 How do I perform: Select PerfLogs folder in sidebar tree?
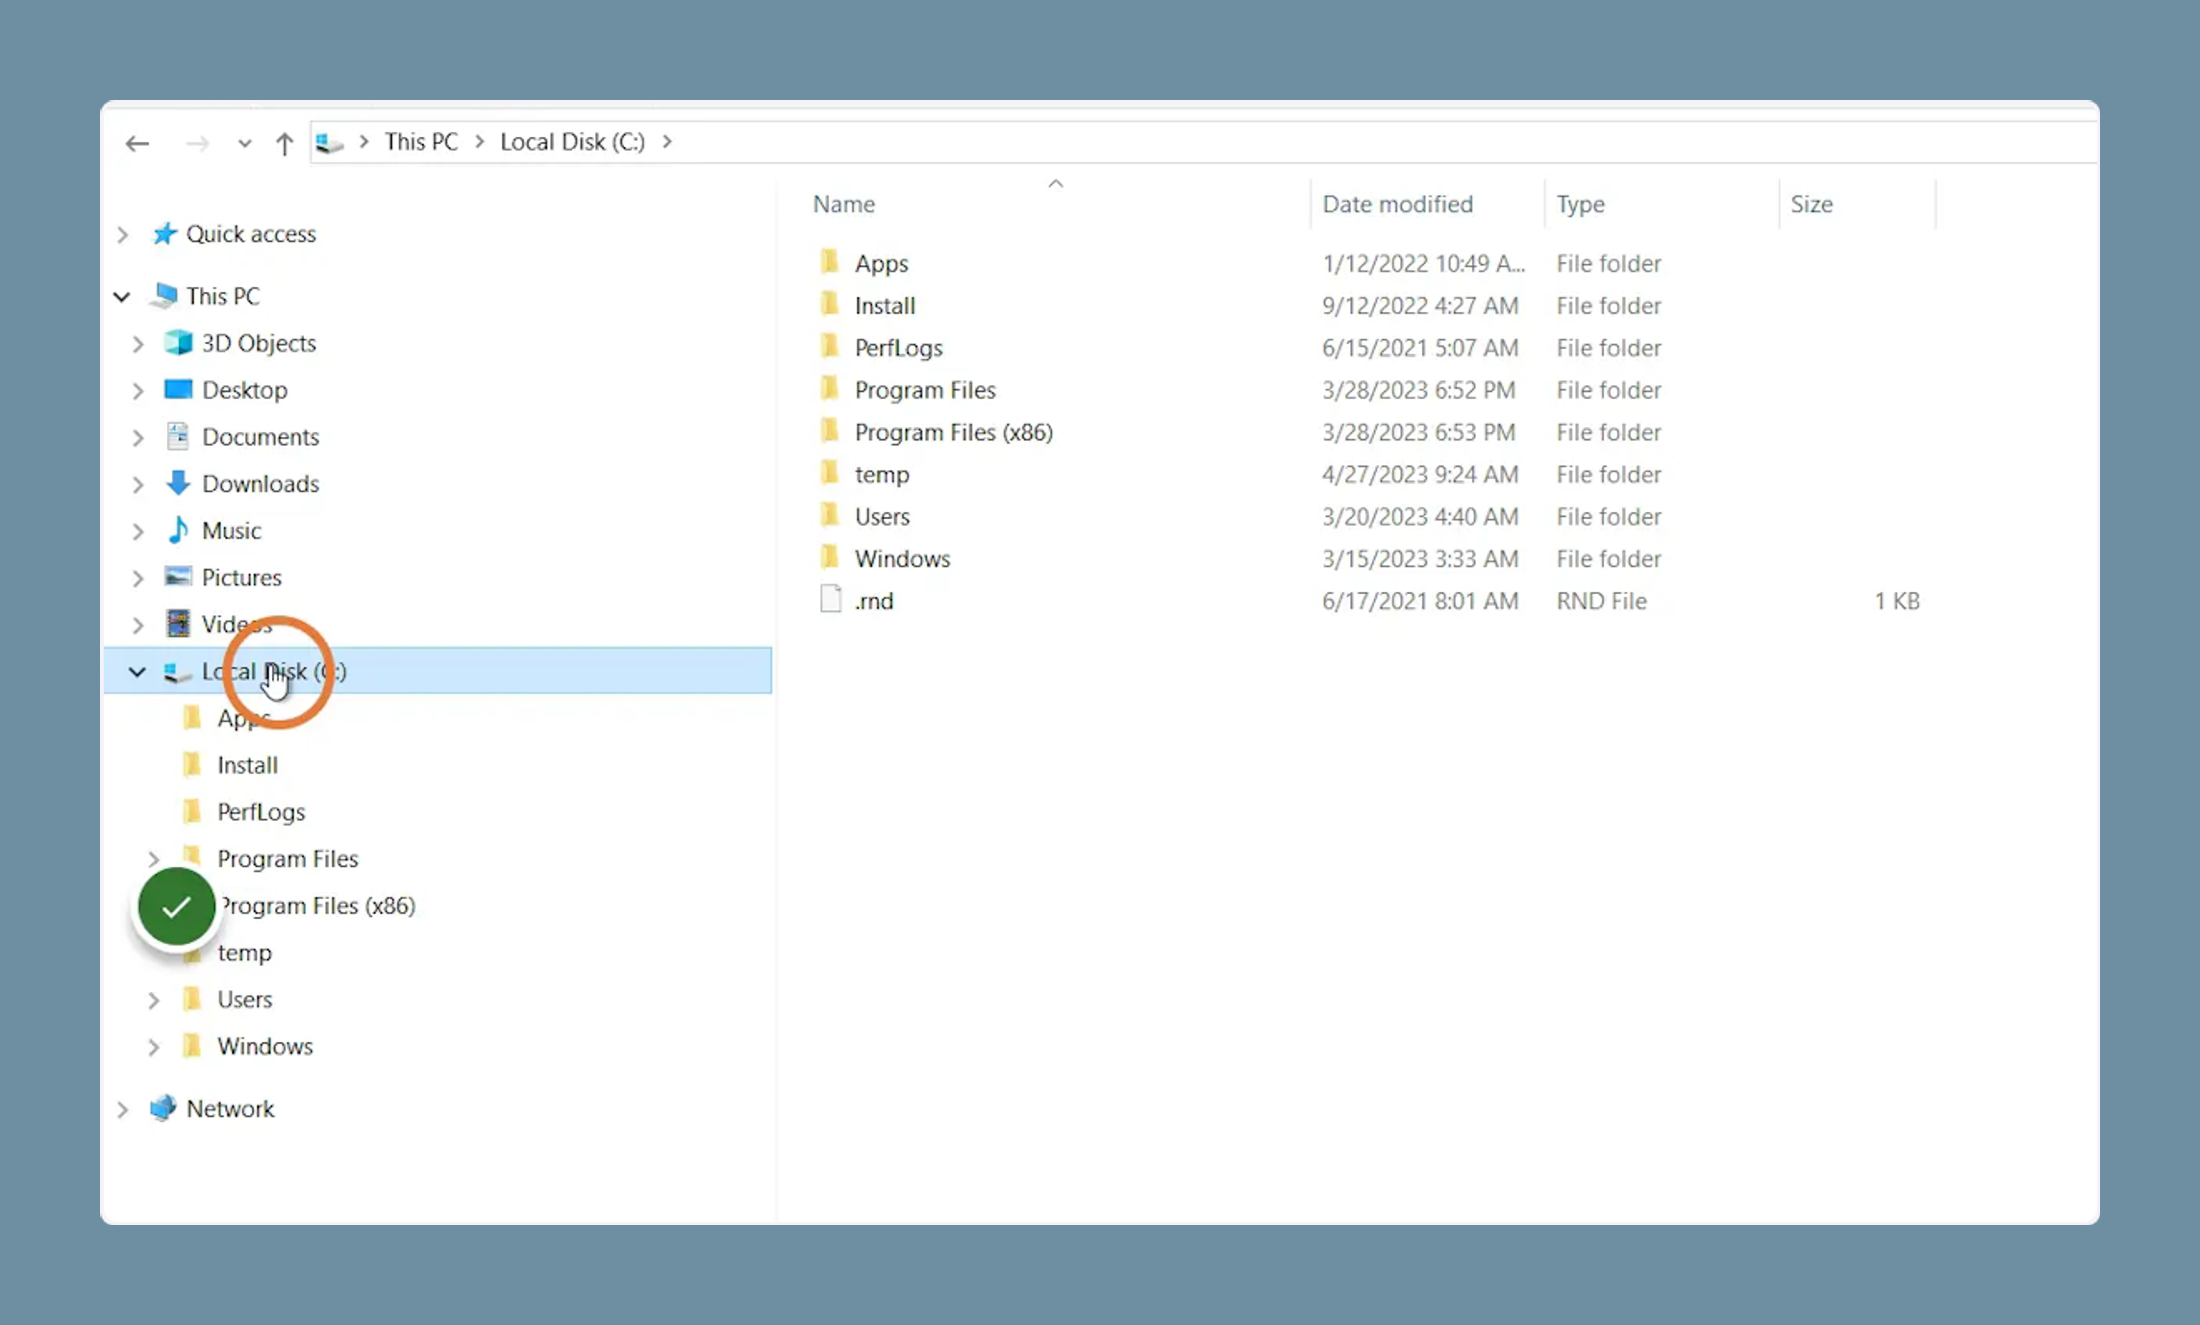[x=261, y=812]
